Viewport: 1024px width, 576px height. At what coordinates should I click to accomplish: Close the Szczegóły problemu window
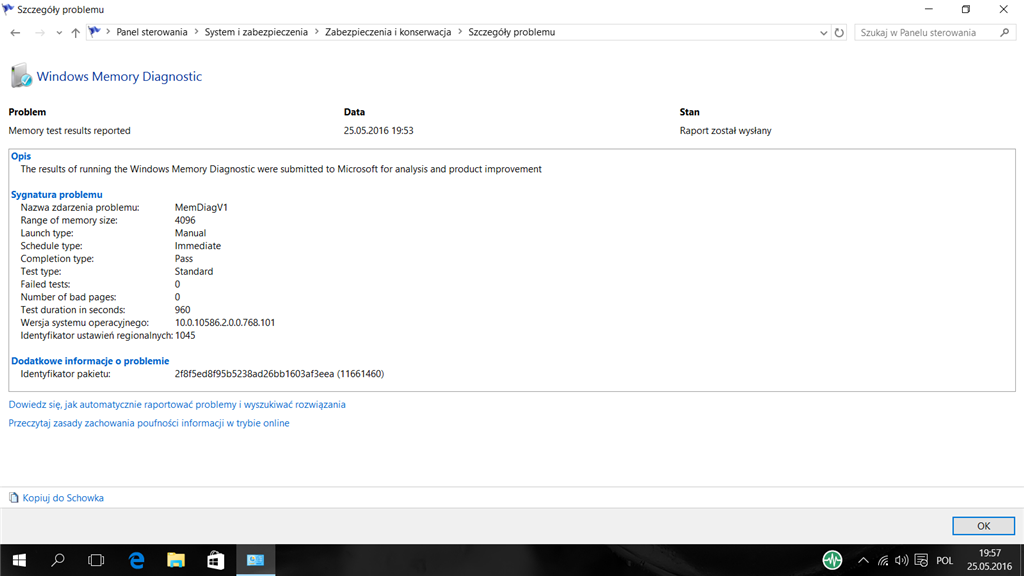coord(1004,9)
